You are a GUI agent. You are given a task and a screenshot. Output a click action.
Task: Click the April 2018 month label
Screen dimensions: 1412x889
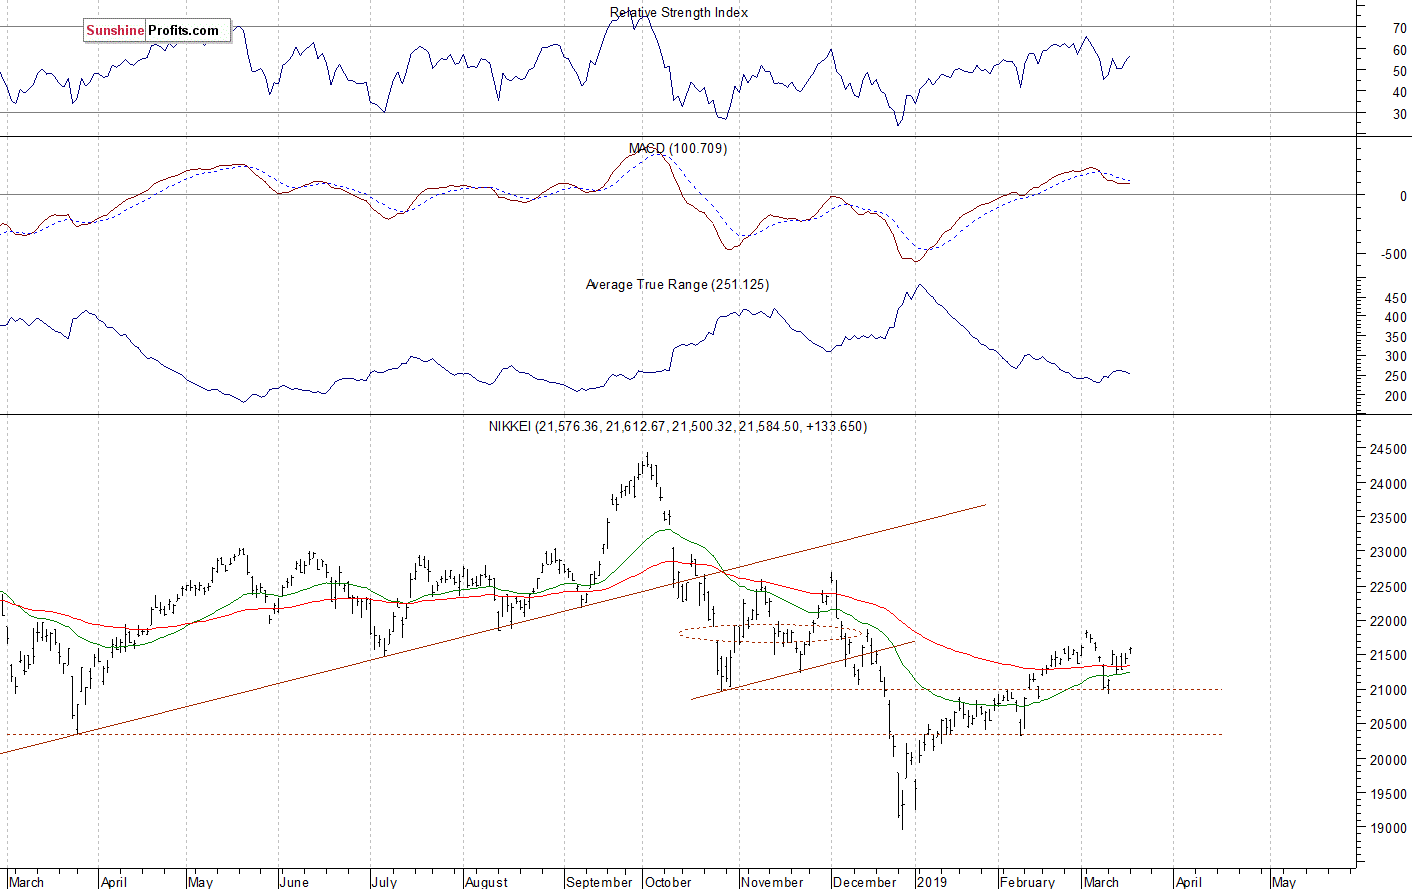pos(113,881)
